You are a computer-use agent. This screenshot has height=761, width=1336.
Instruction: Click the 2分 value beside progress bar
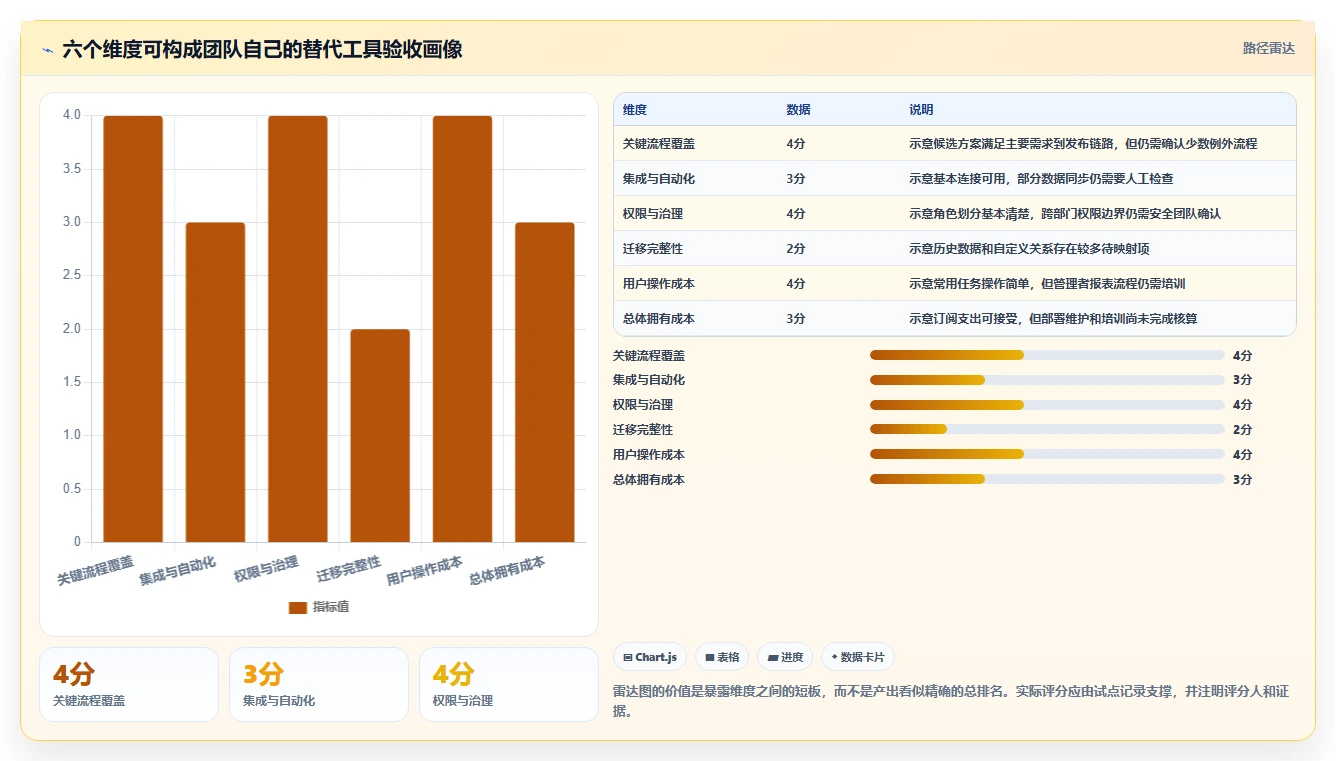click(1242, 430)
